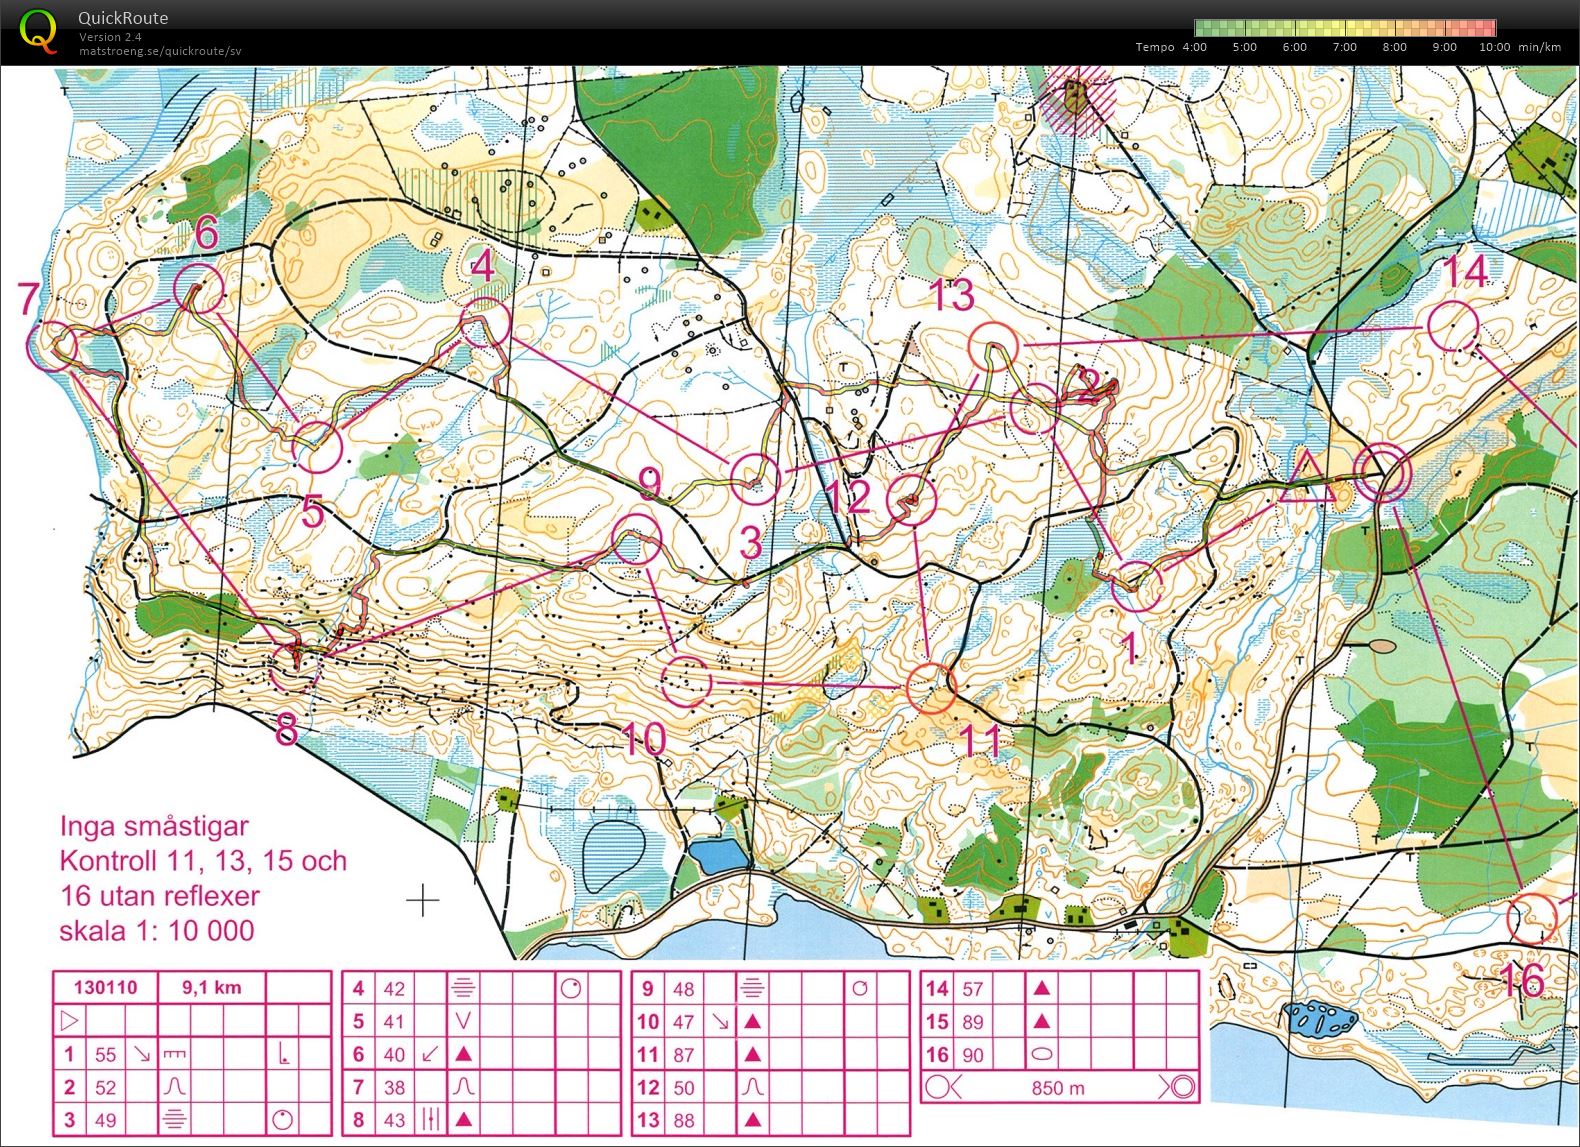Click the control circle for control 3

755,477
